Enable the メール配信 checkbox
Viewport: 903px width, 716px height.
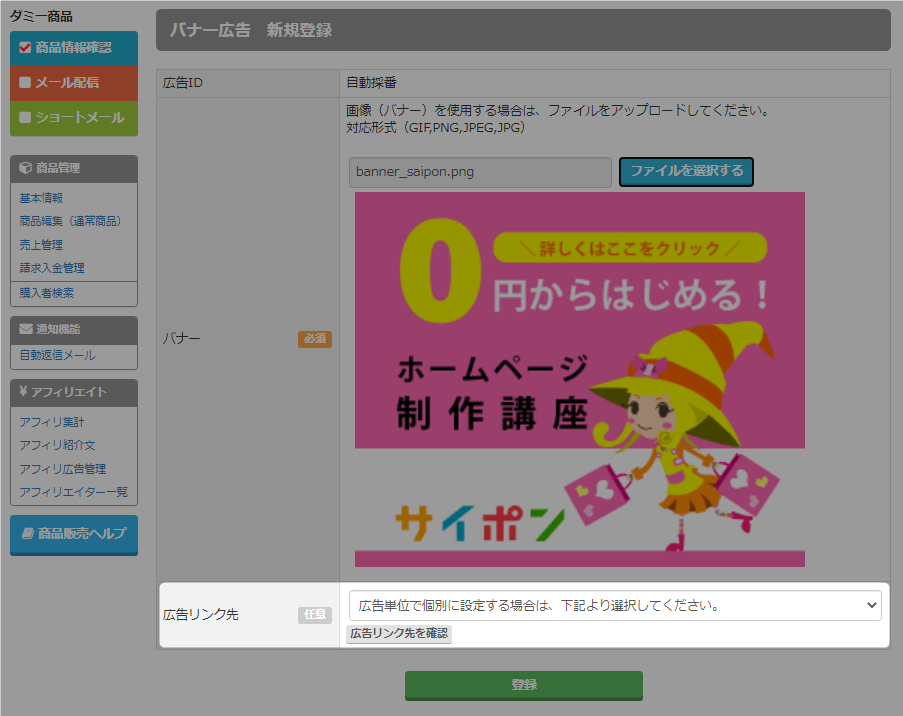click(x=25, y=83)
